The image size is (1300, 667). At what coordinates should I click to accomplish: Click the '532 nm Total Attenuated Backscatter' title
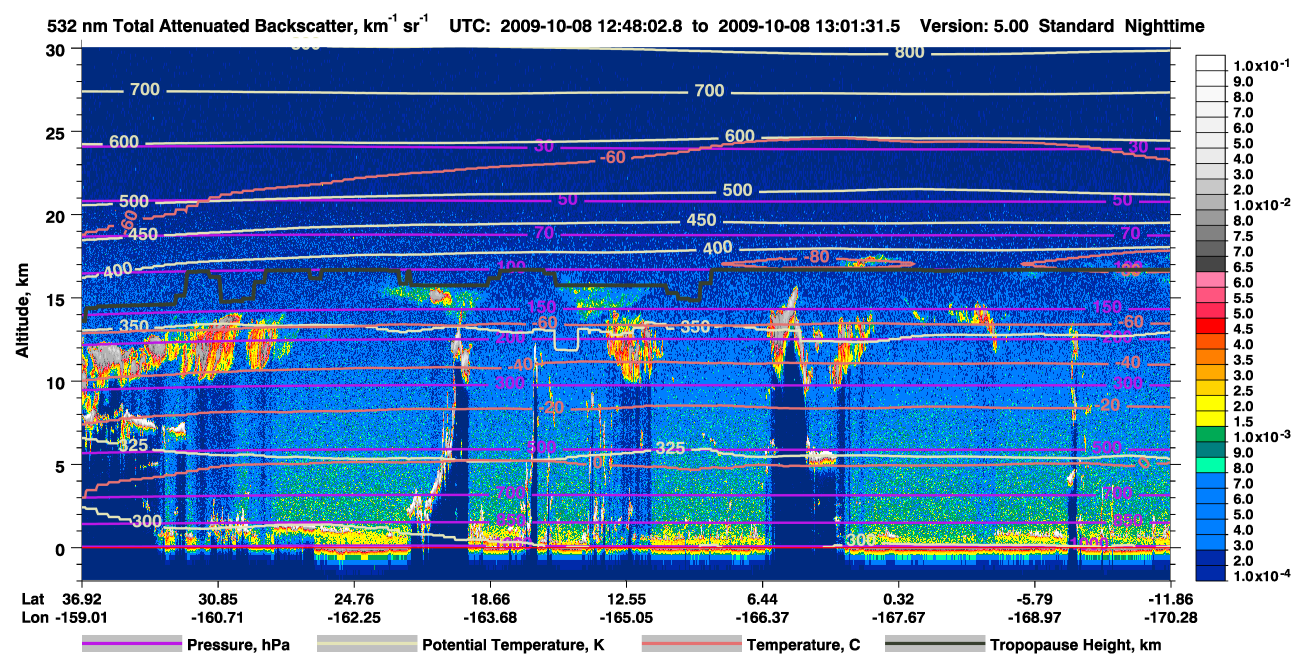(238, 25)
